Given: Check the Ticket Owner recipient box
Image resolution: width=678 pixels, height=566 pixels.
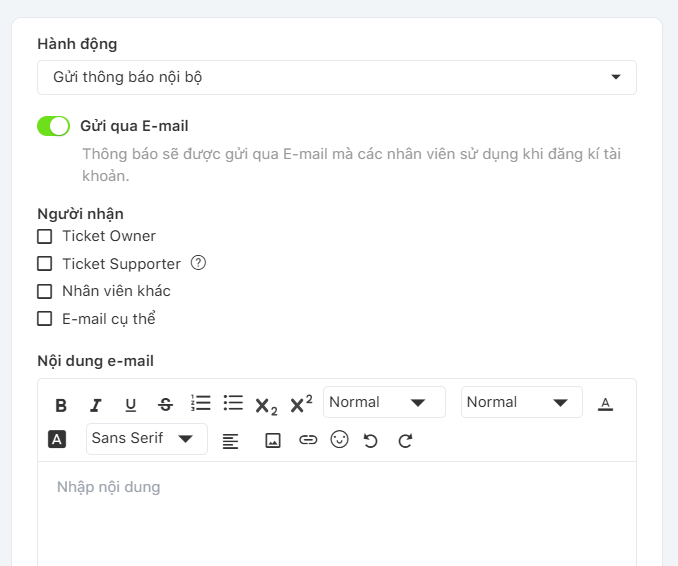Looking at the screenshot, I should click(x=44, y=237).
